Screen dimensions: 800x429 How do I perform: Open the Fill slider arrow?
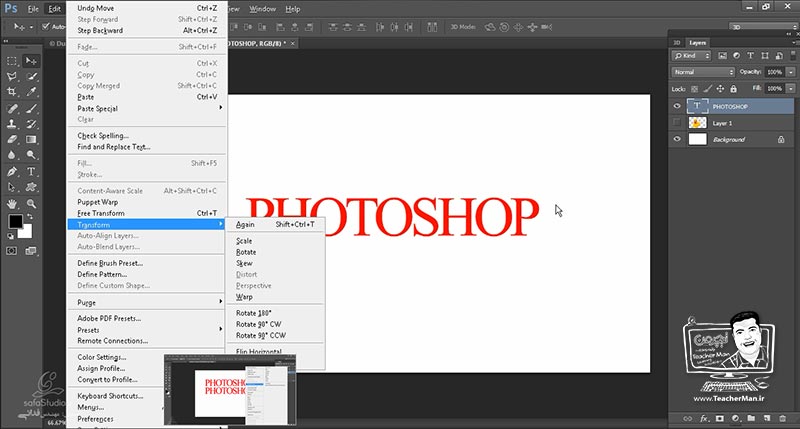tap(791, 89)
